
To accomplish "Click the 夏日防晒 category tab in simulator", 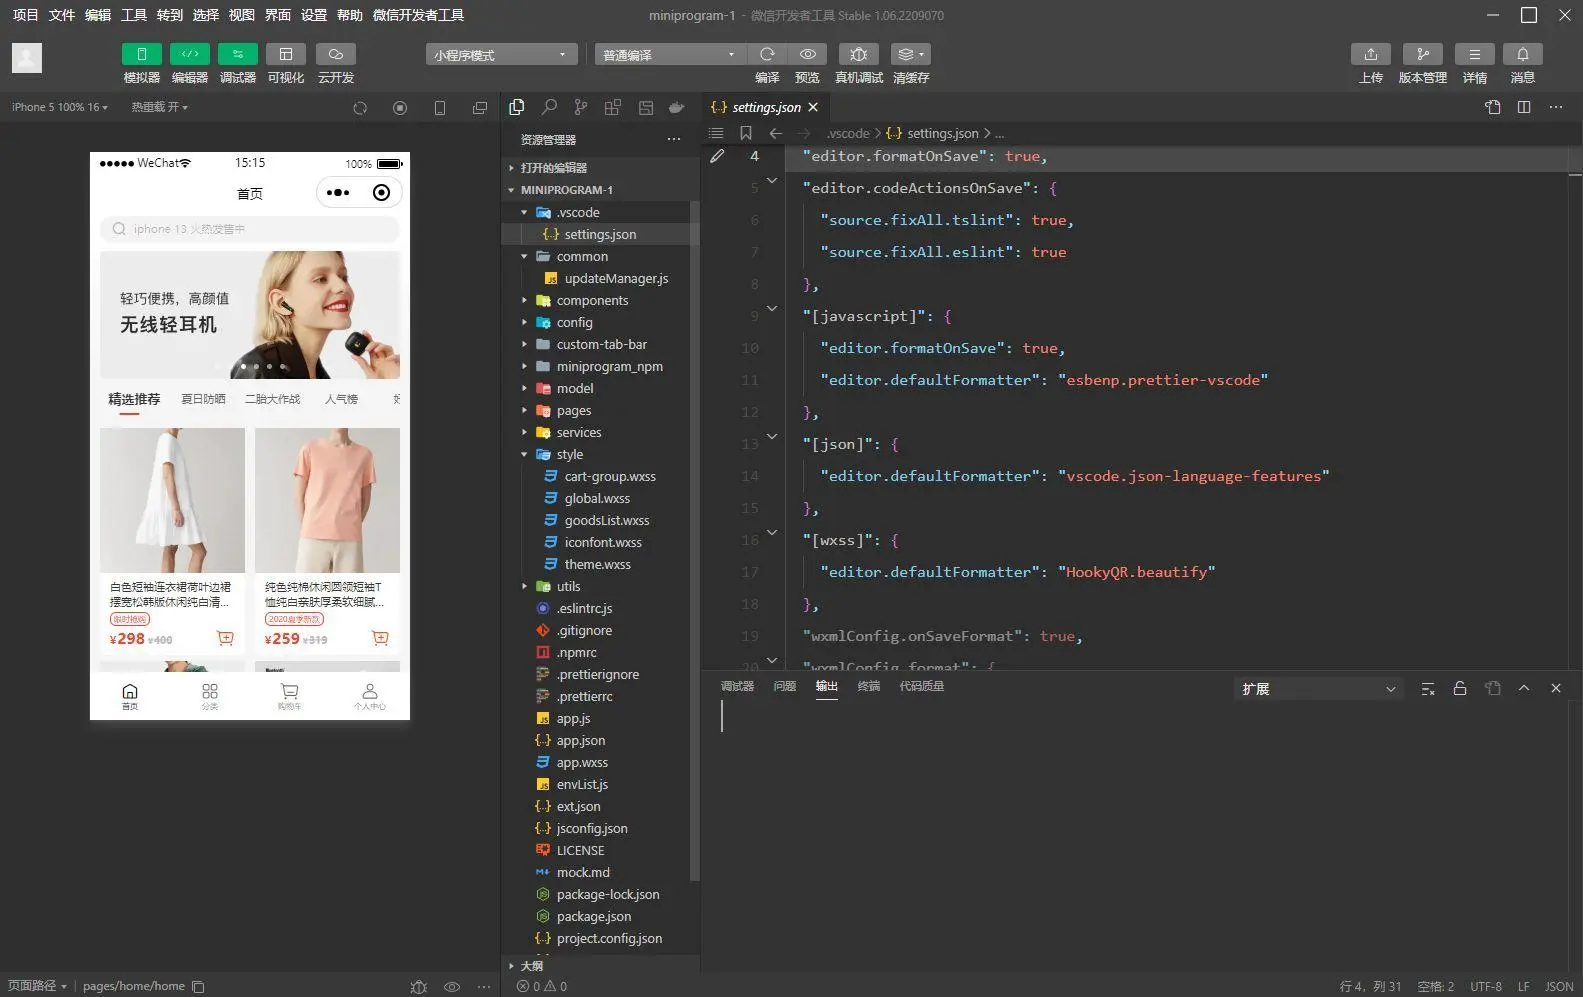I will (x=203, y=399).
